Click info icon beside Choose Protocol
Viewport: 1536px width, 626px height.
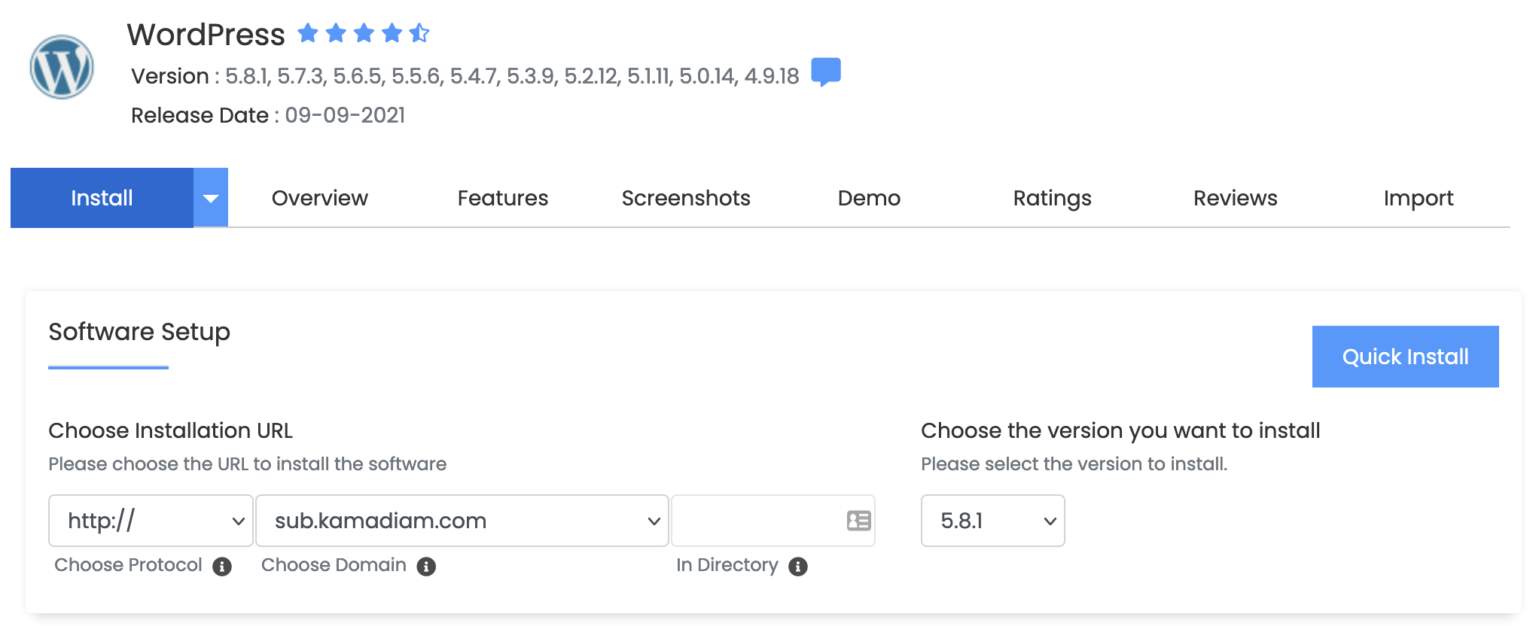tap(222, 566)
